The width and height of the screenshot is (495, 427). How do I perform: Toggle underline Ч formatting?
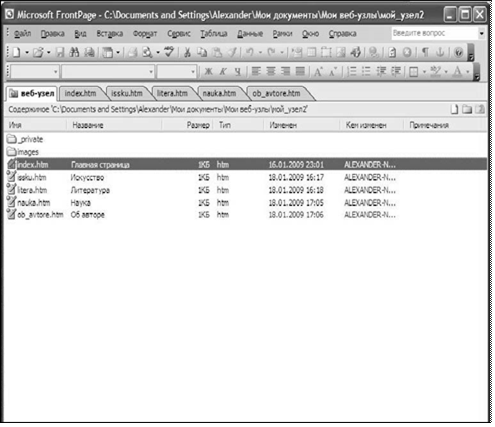[237, 71]
